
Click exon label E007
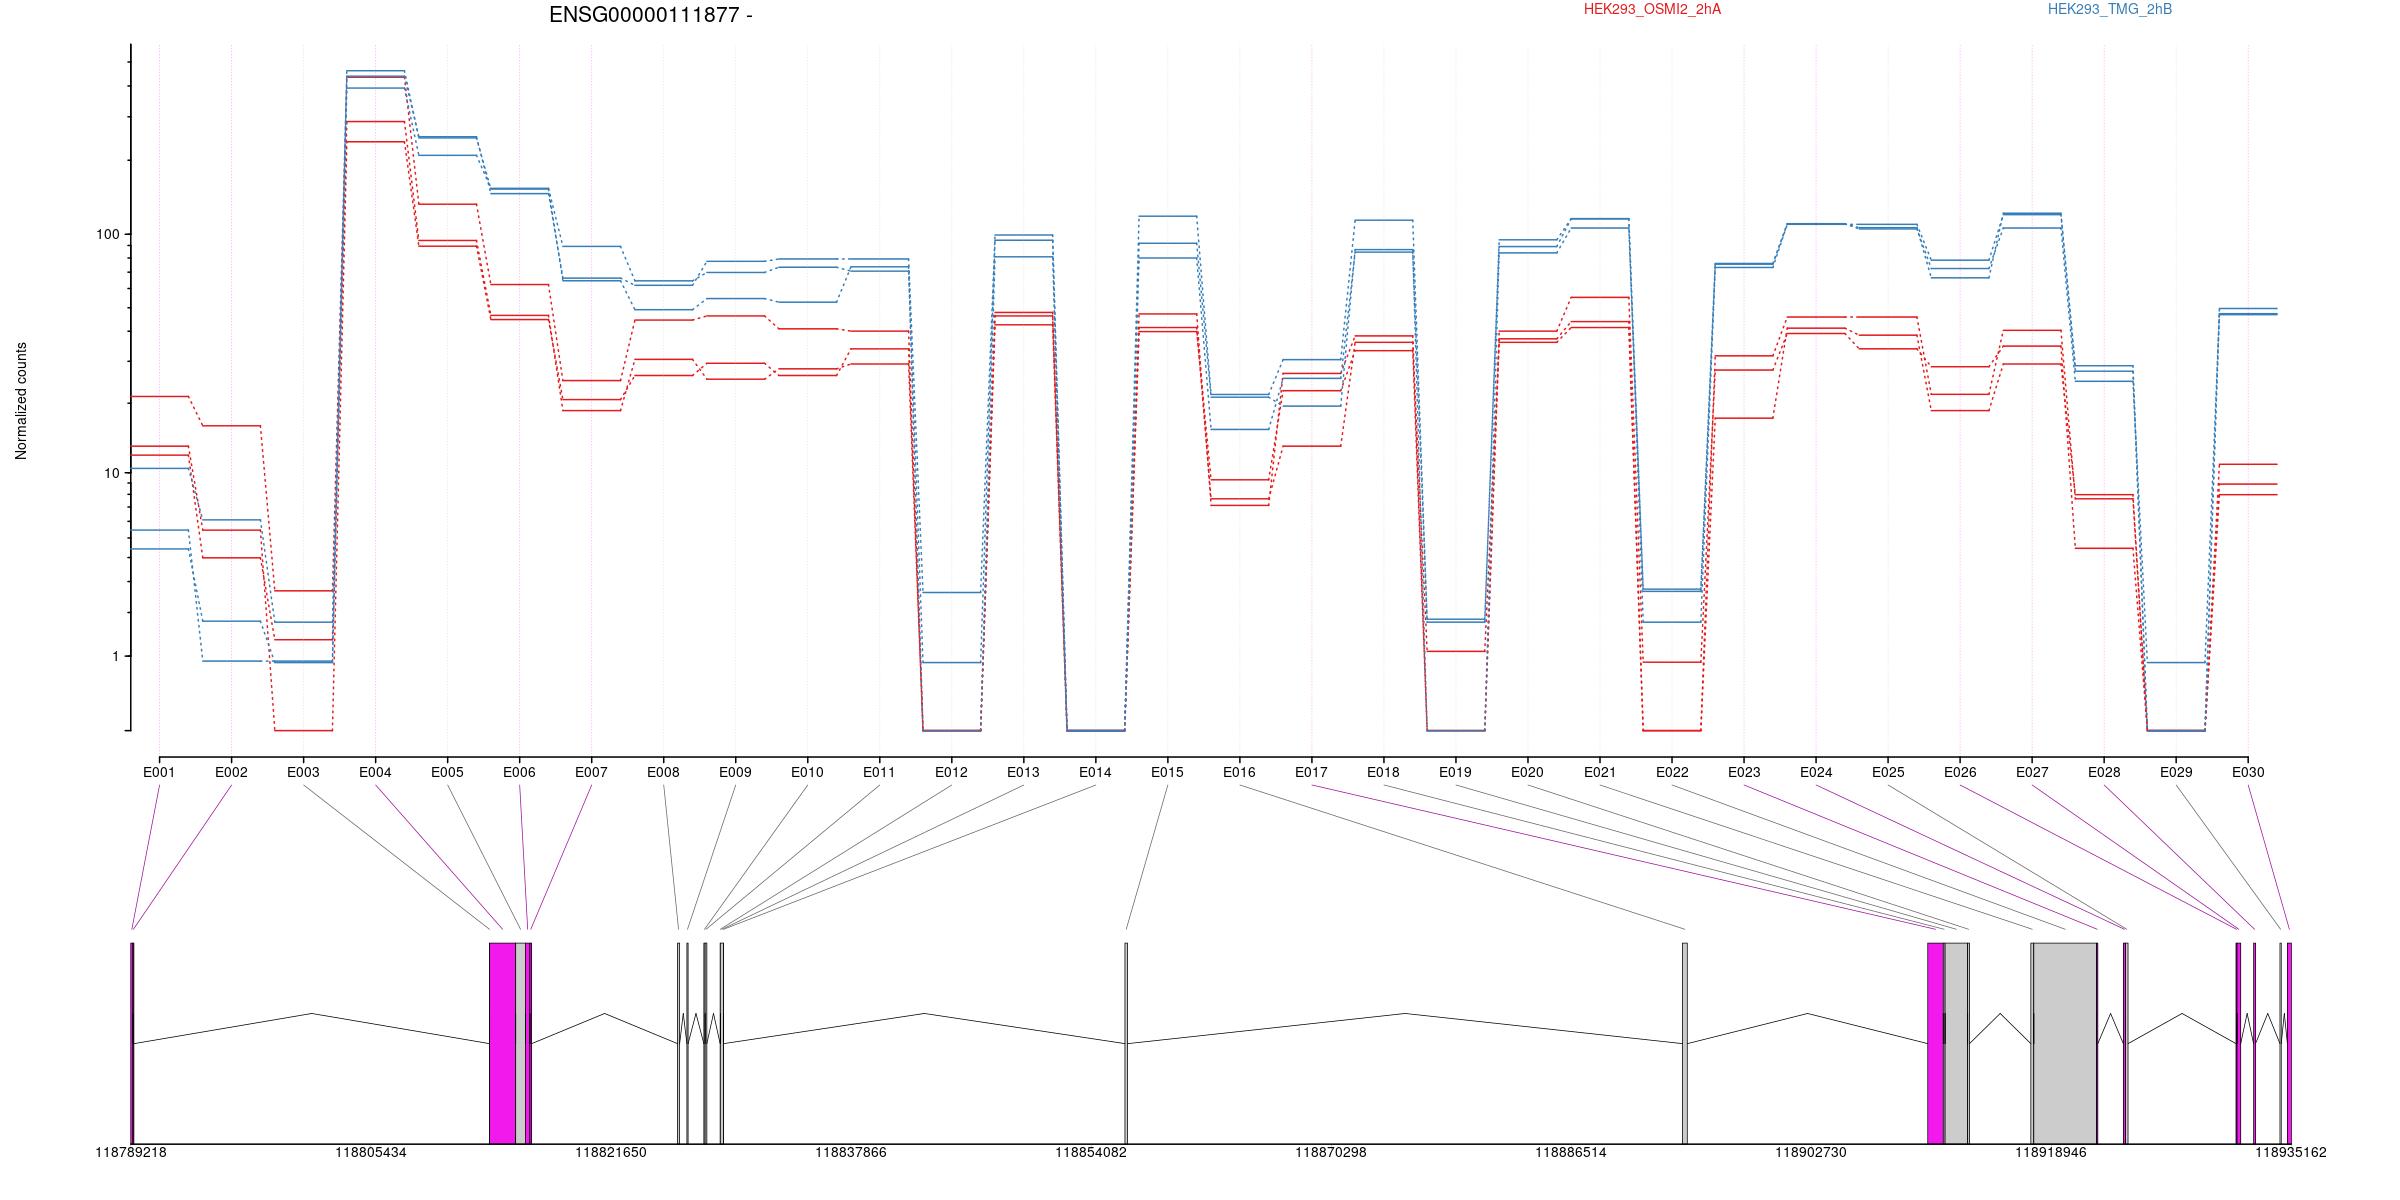point(591,772)
